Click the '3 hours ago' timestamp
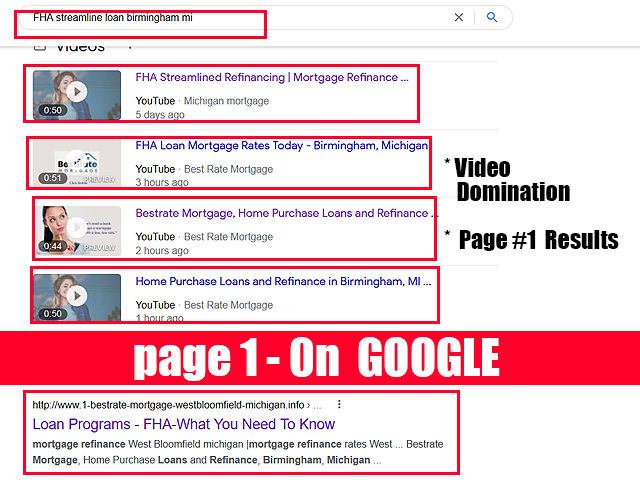This screenshot has width=640, height=480. click(x=162, y=182)
